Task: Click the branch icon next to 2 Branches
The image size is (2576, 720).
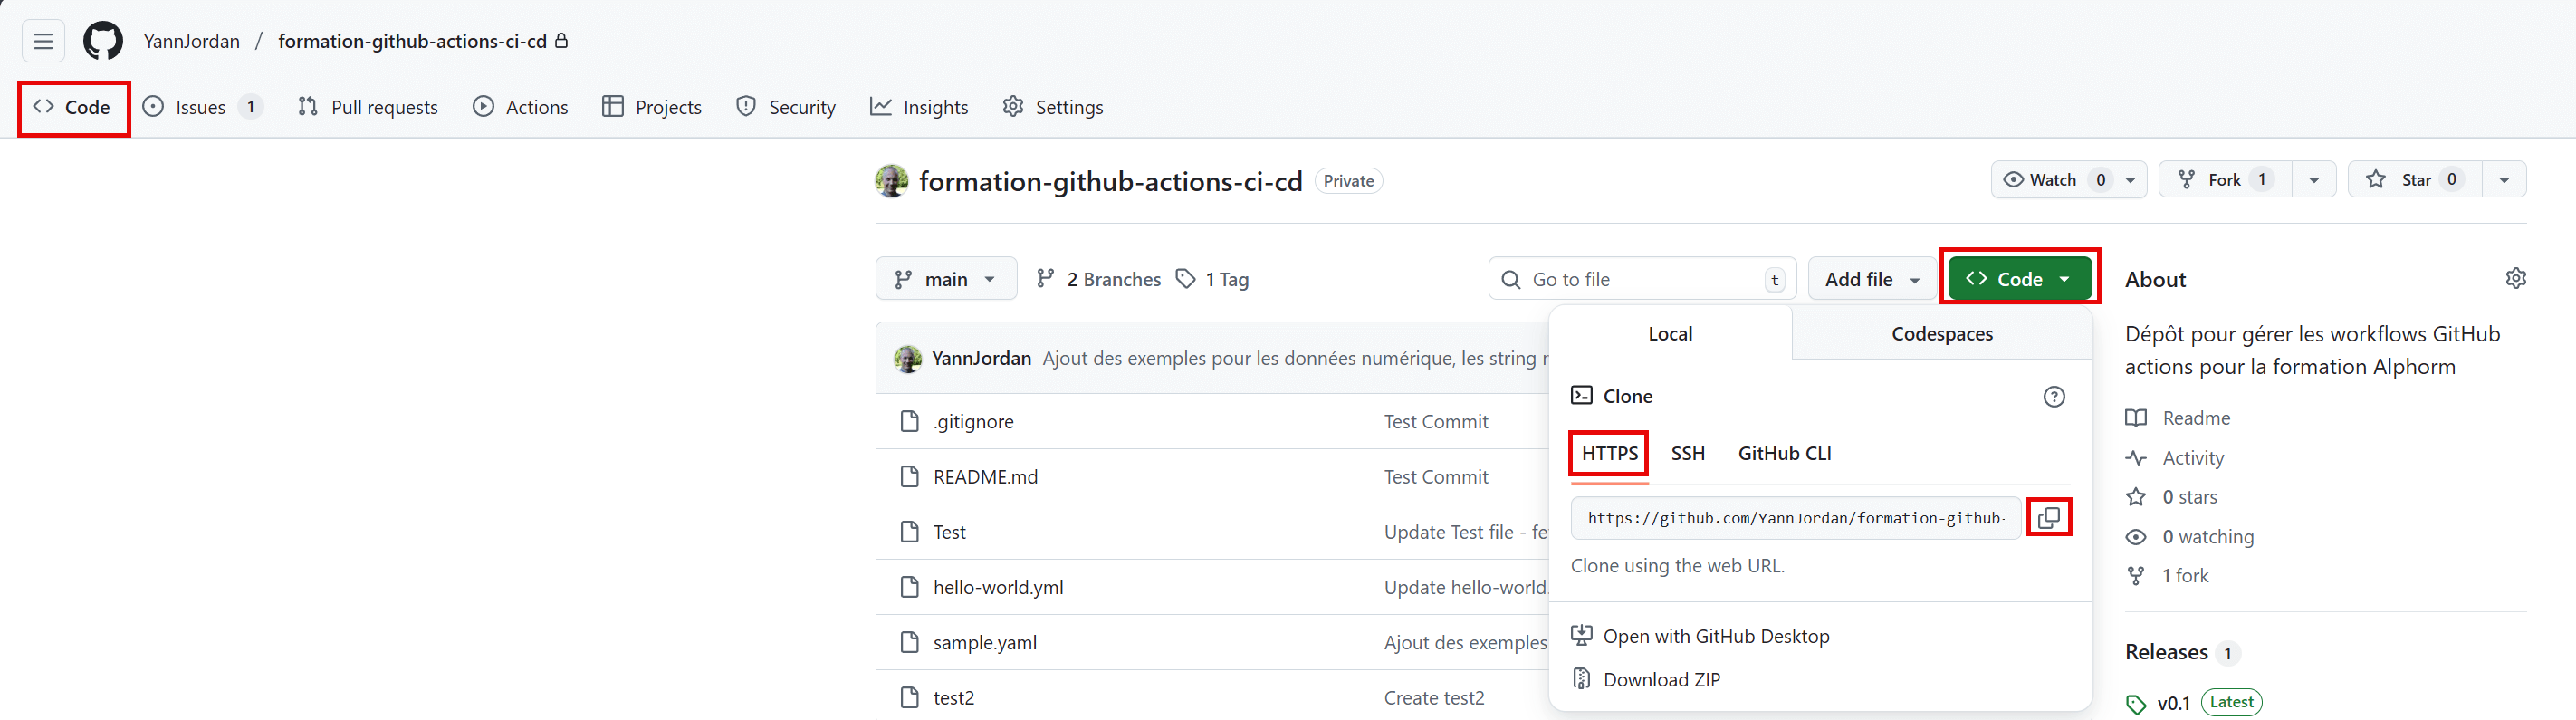Action: [1047, 279]
